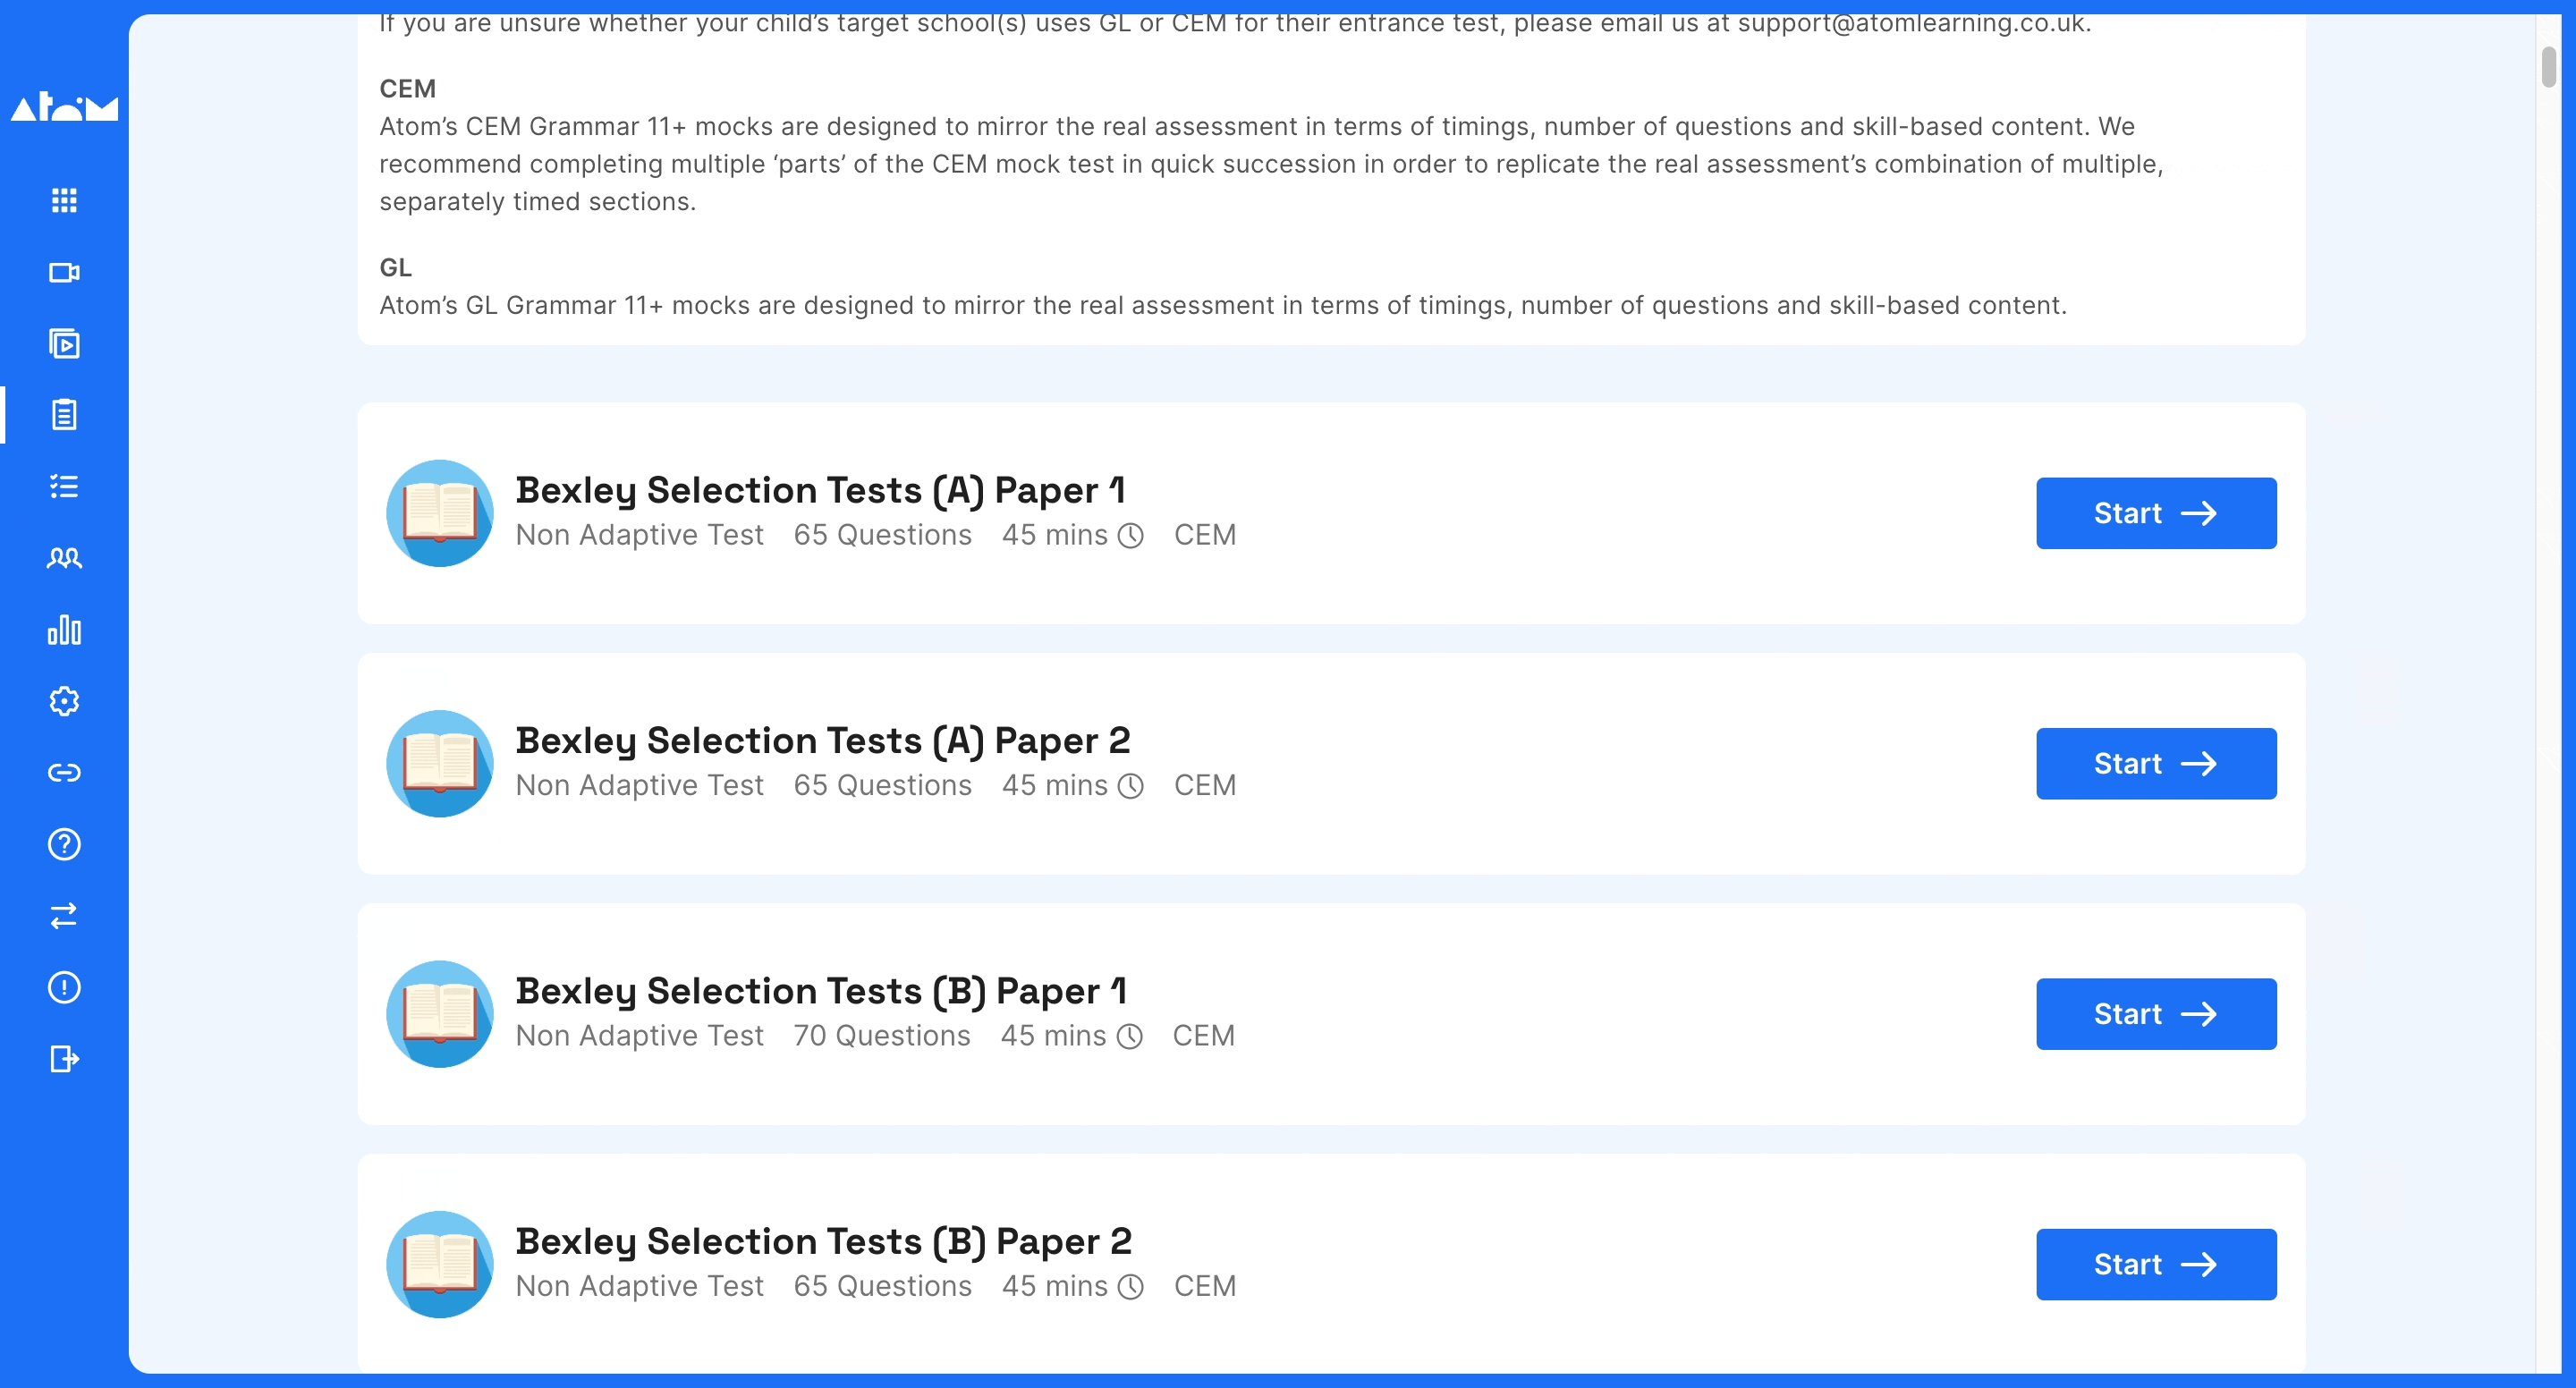Click the switch arrows icon
Viewport: 2576px width, 1388px height.
[64, 916]
